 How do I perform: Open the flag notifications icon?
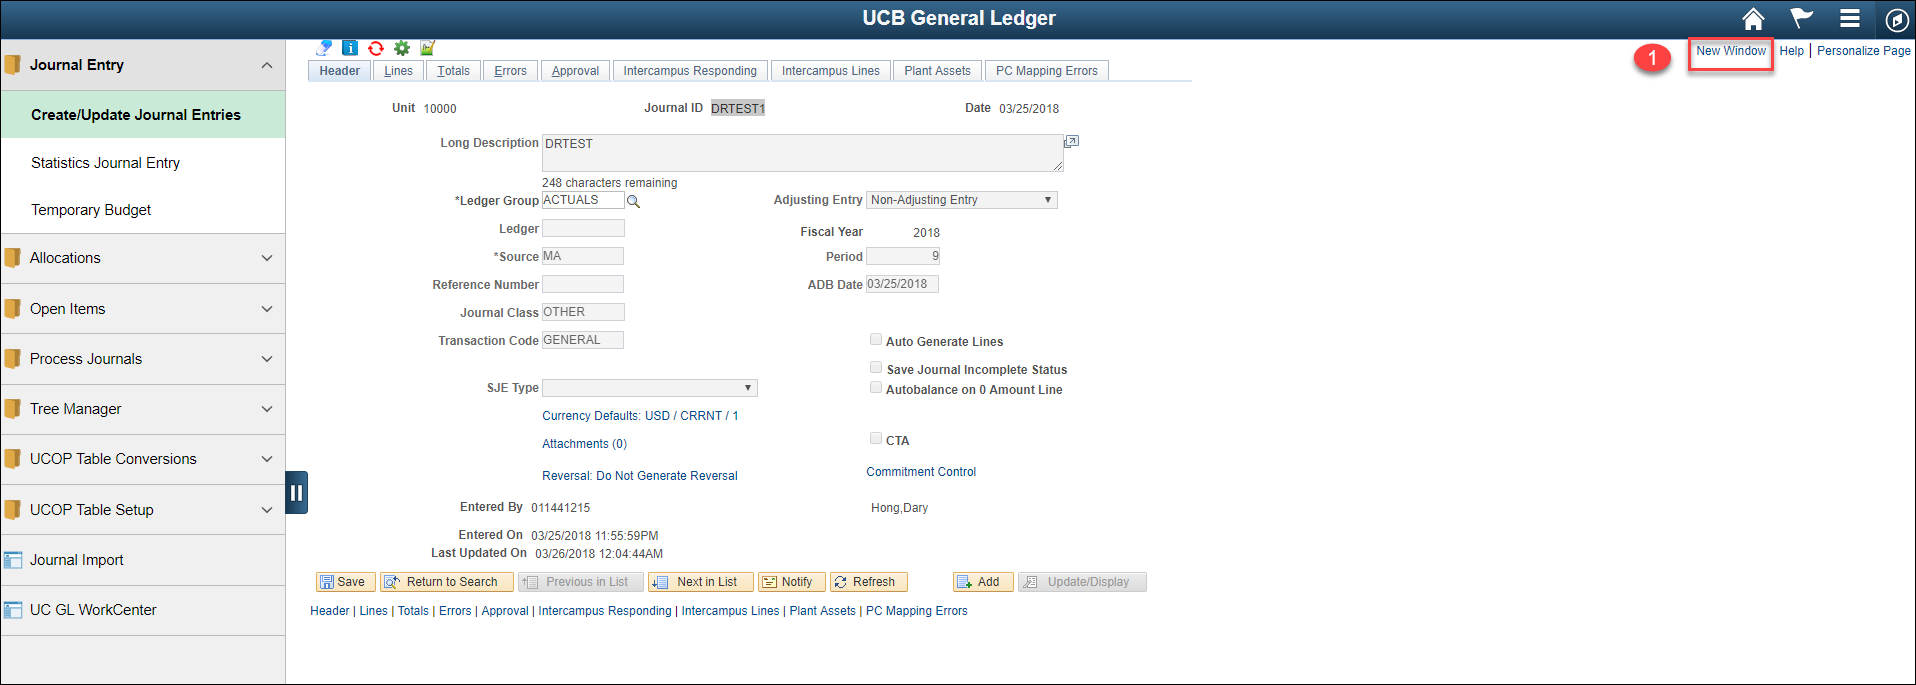tap(1801, 19)
